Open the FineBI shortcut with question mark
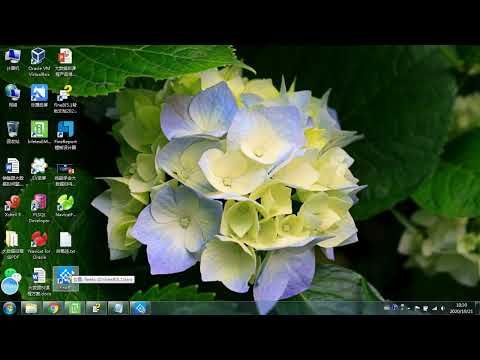The width and height of the screenshot is (480, 360). pos(65,99)
